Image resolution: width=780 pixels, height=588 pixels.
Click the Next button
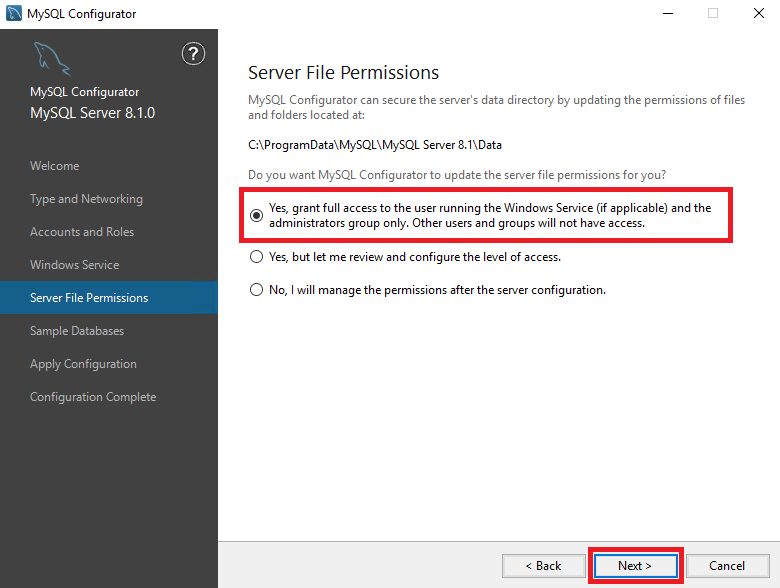[x=635, y=566]
